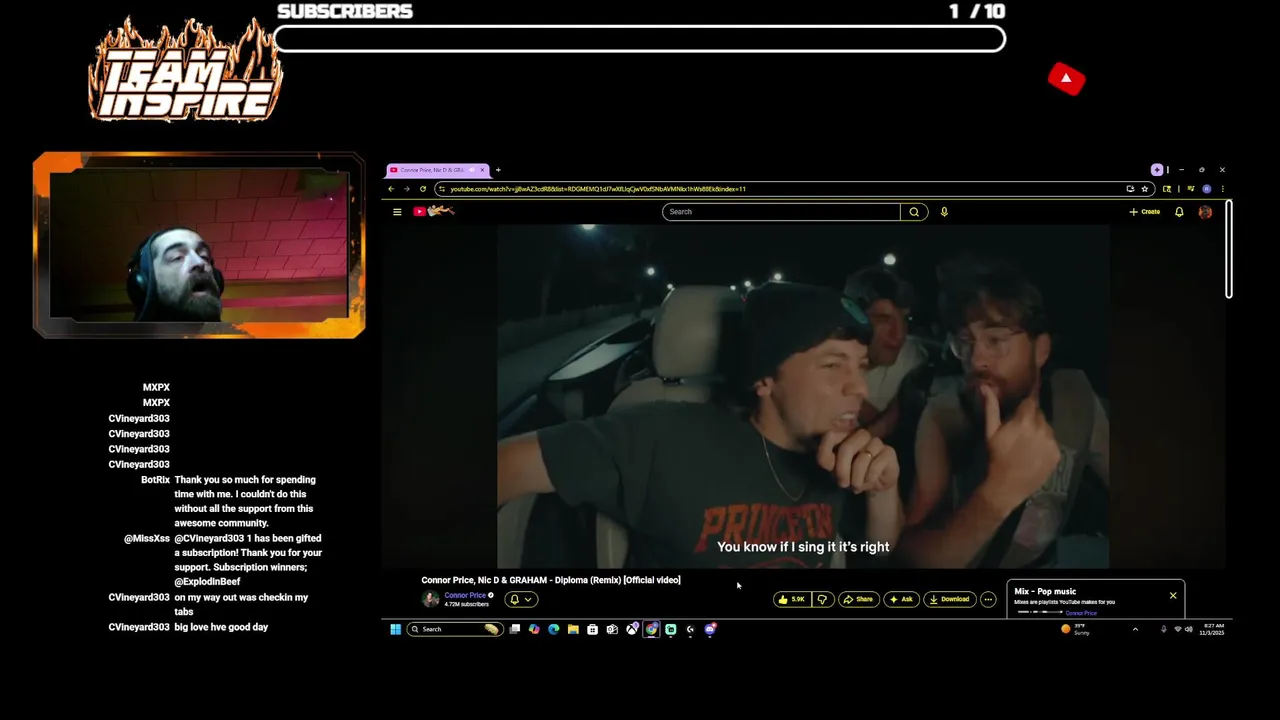The height and width of the screenshot is (720, 1280).
Task: Open the Windows Start menu
Action: pos(395,629)
